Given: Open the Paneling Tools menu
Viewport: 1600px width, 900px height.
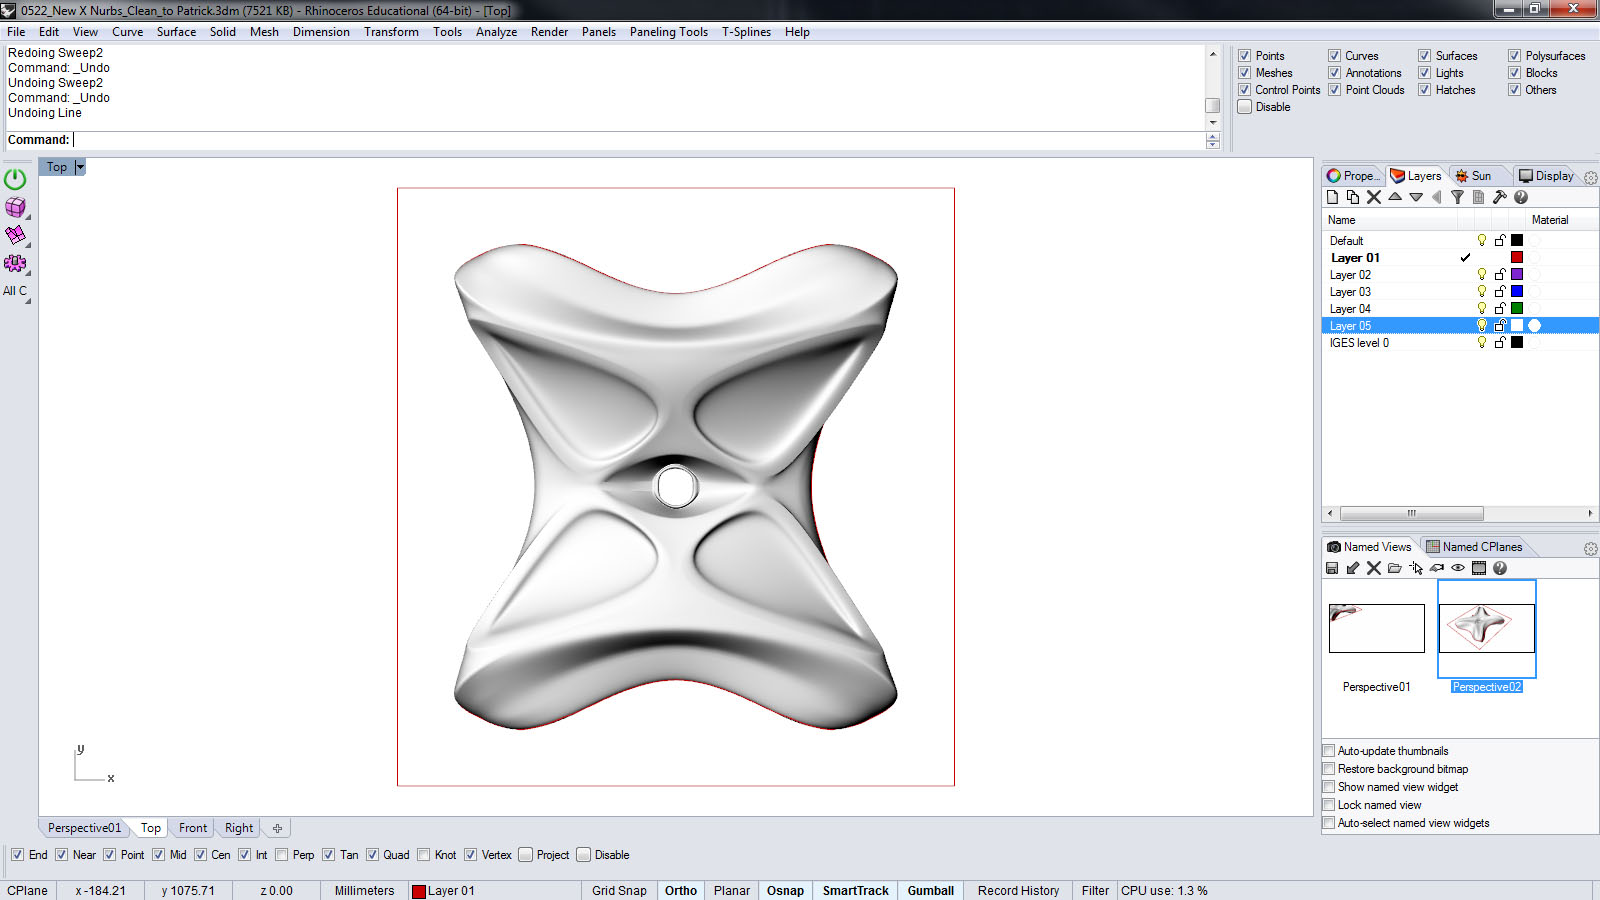Looking at the screenshot, I should pos(669,32).
